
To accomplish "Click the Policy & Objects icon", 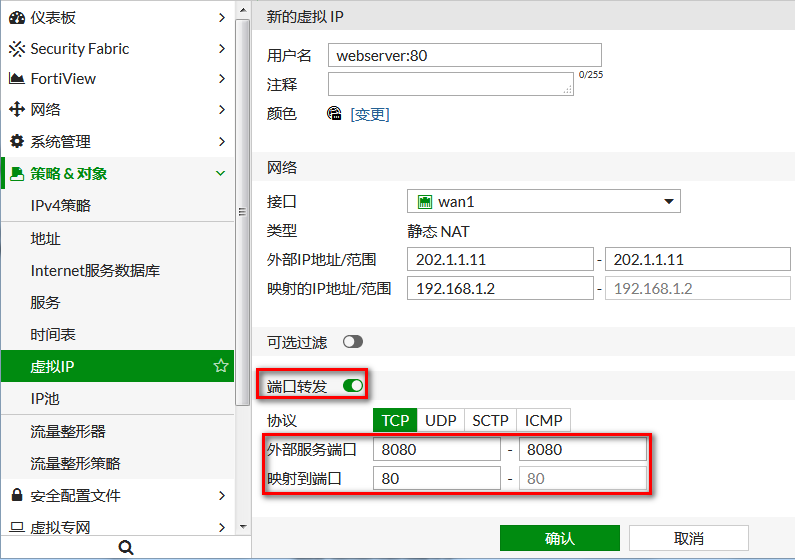I will click(x=17, y=173).
